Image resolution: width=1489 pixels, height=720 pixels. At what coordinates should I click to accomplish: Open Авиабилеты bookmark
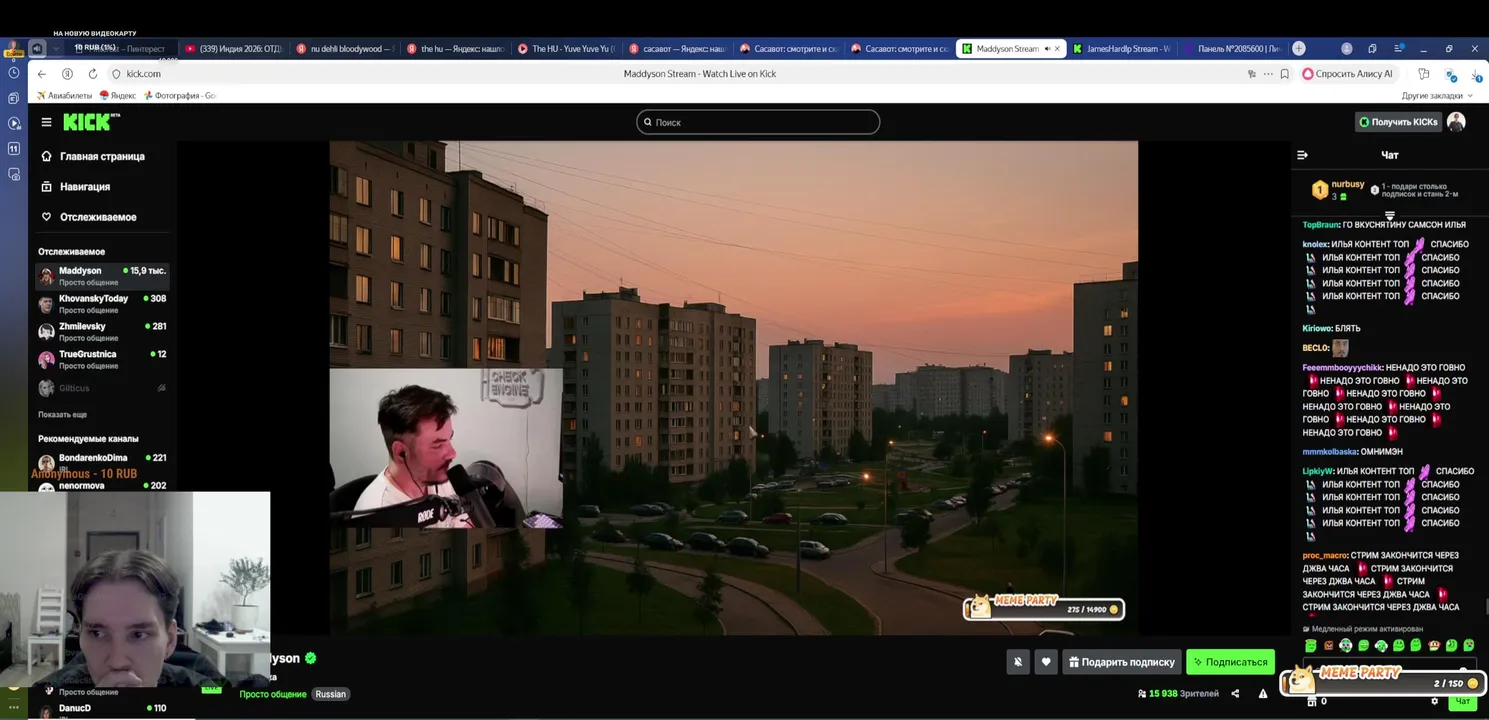(64, 96)
